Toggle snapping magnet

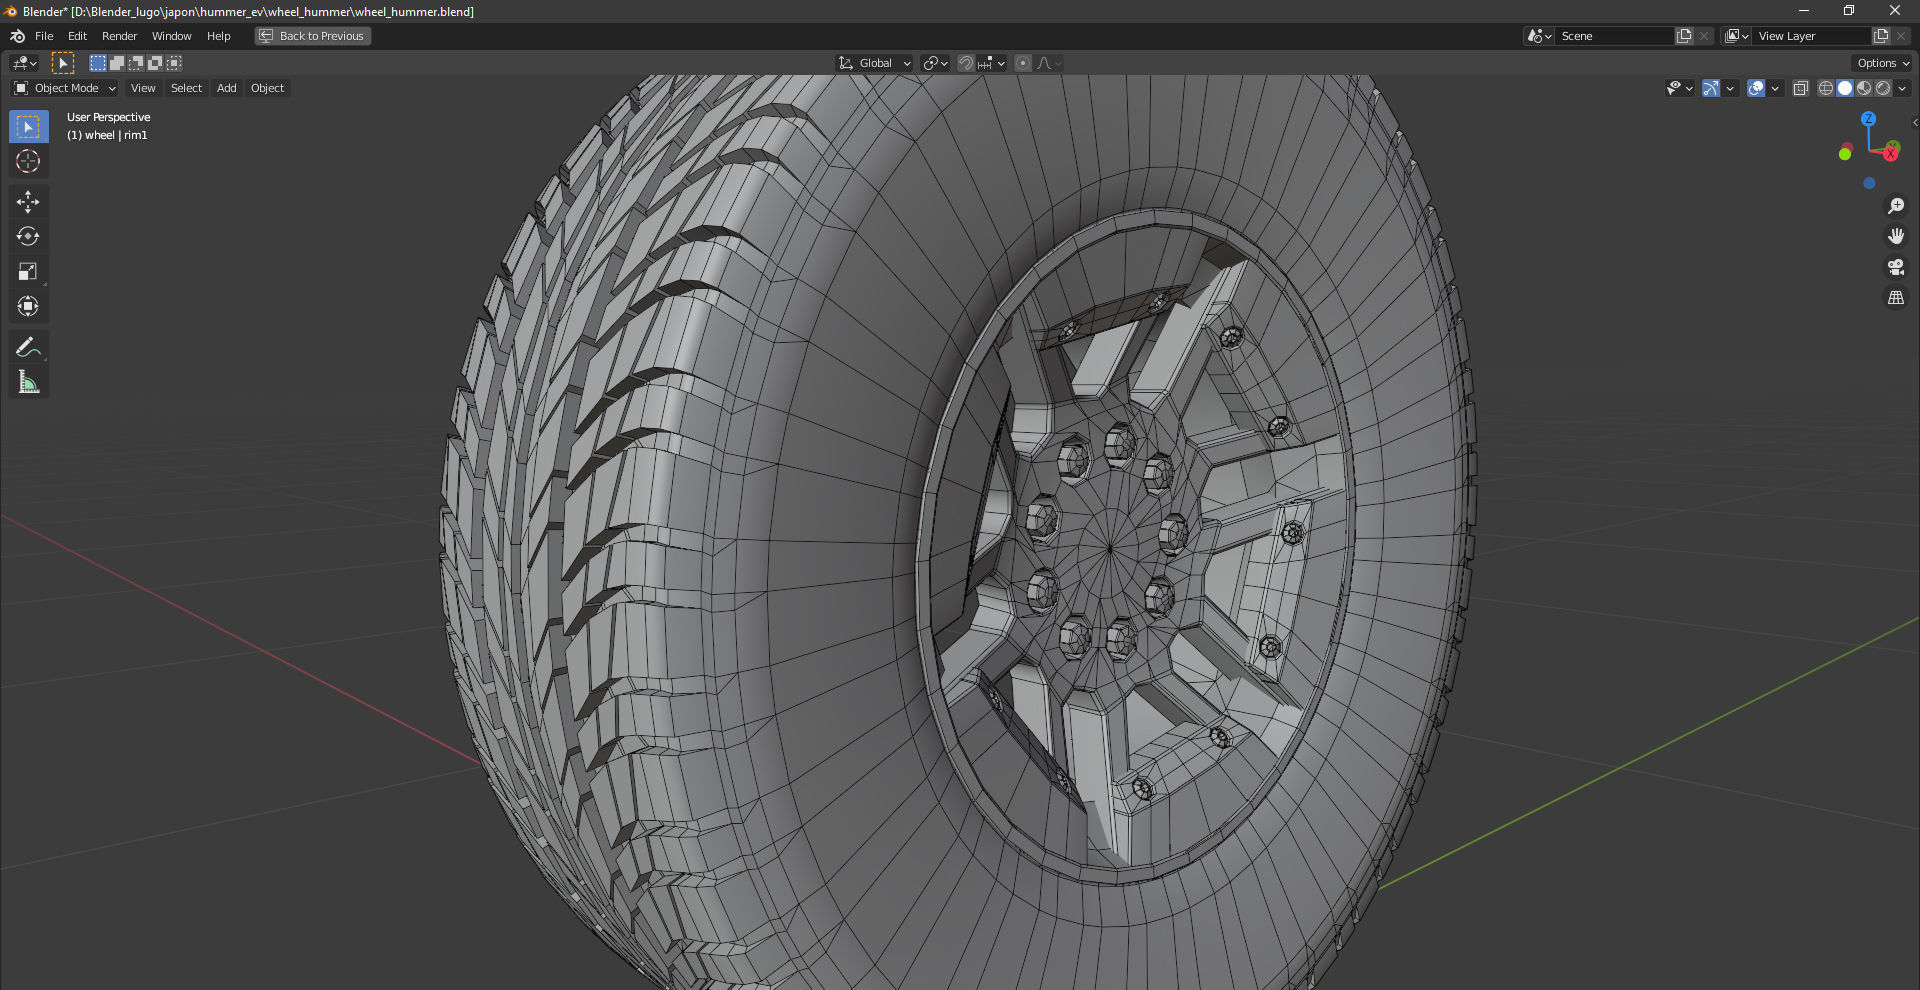click(x=965, y=63)
